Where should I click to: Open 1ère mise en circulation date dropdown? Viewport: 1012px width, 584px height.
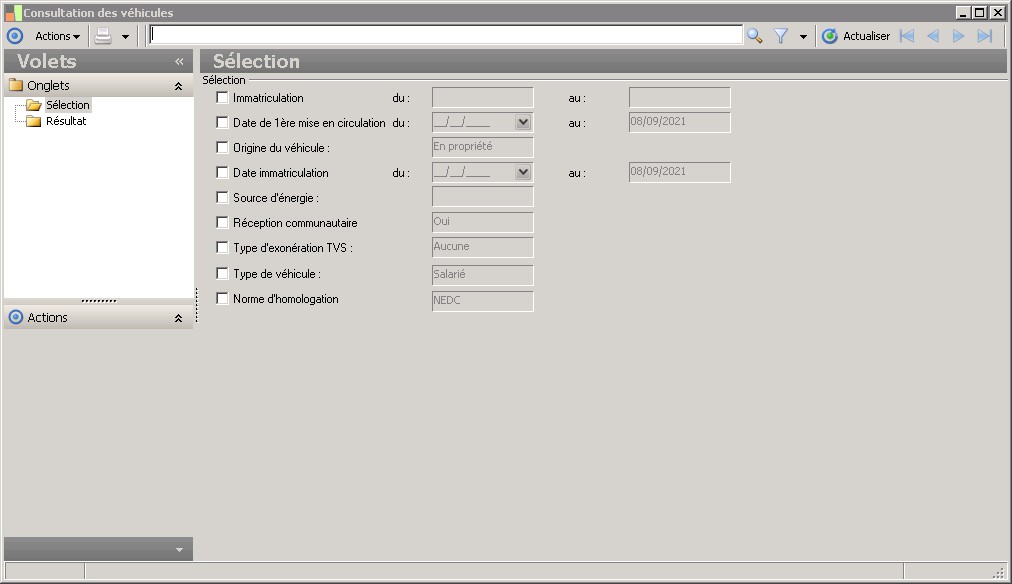[x=523, y=122]
